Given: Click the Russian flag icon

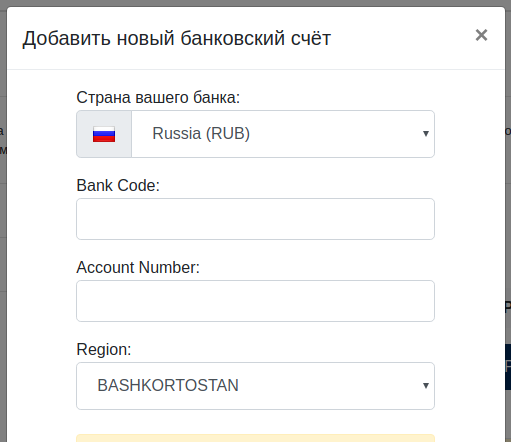Looking at the screenshot, I should (104, 134).
